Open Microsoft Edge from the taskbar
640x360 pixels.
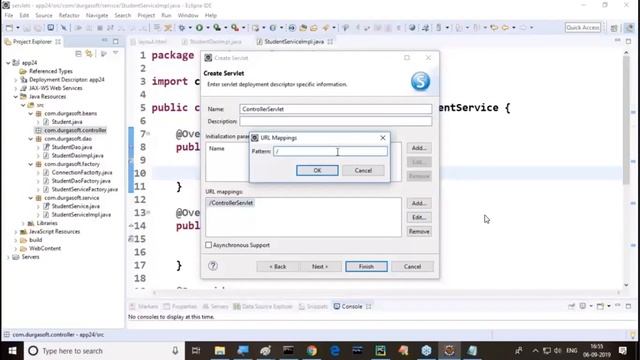pyautogui.click(x=335, y=351)
